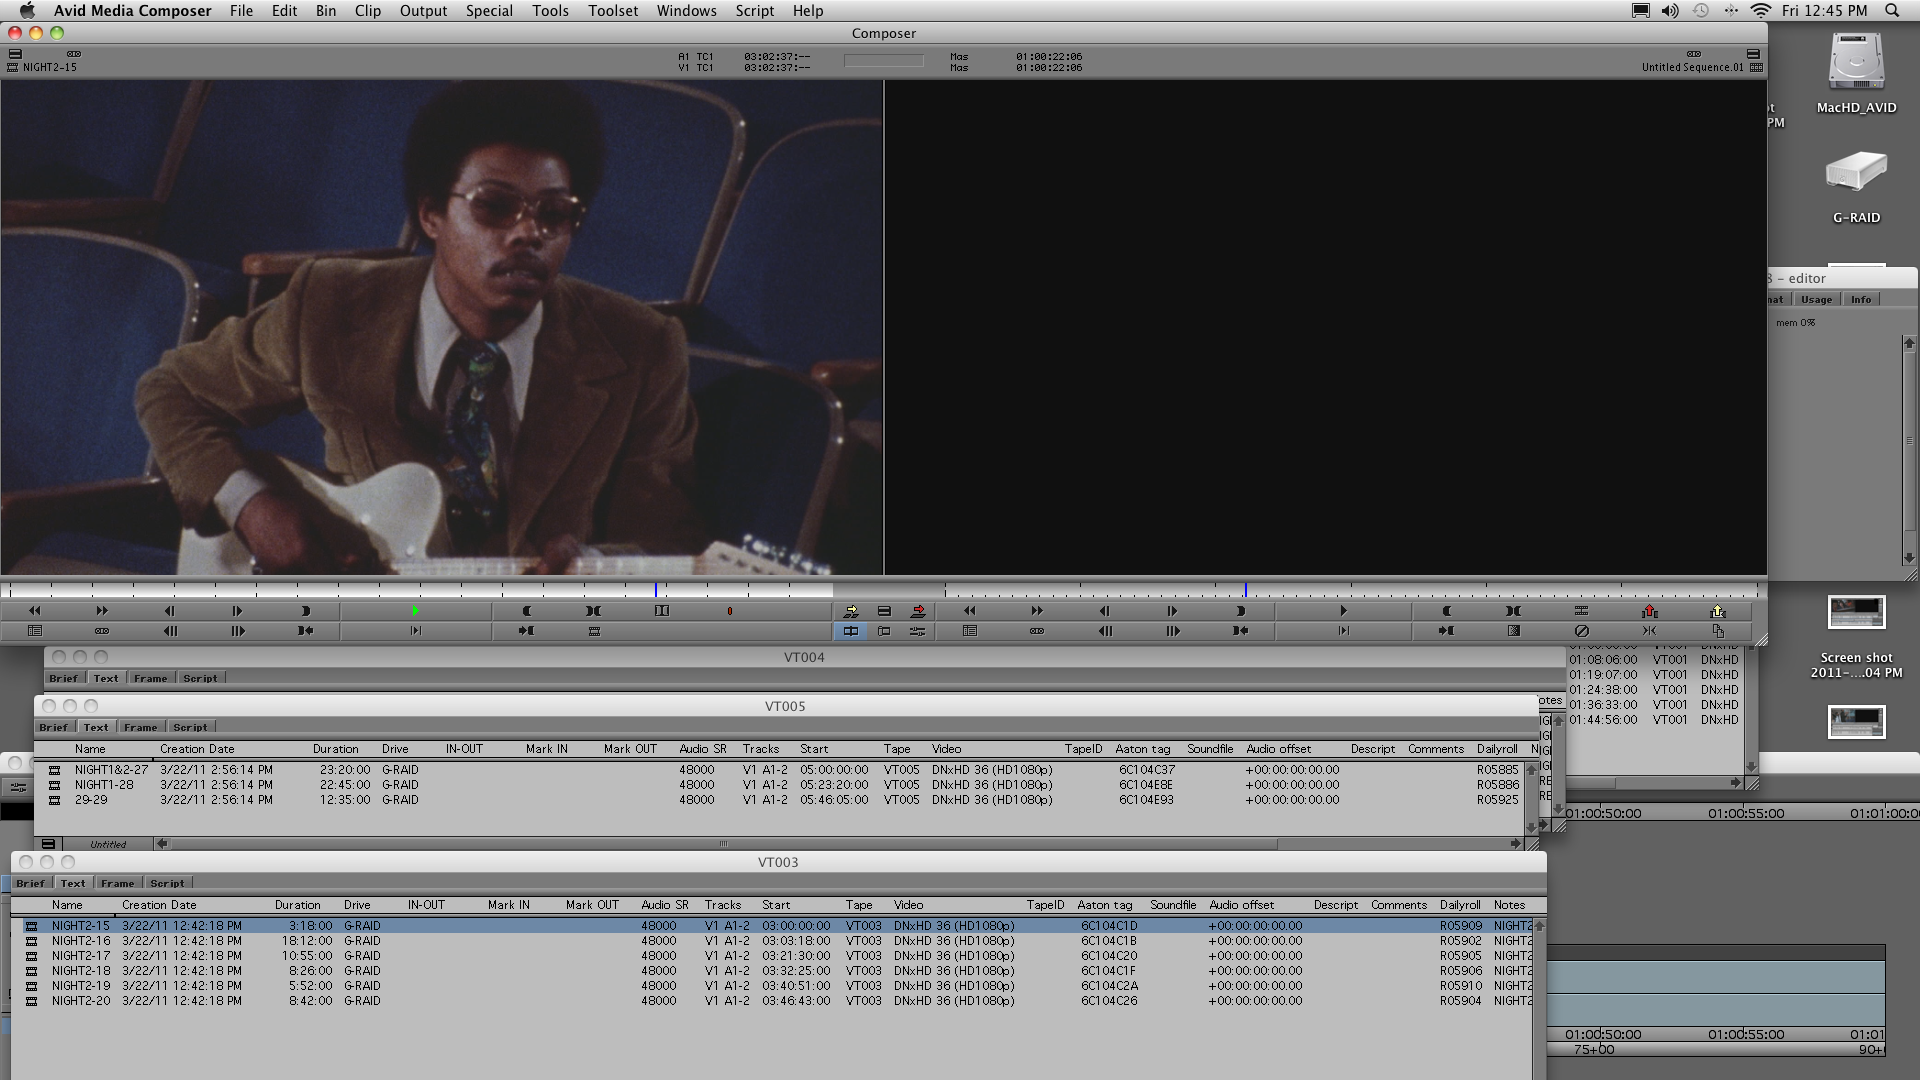Switch to Frame tab in VT003 bin

[x=117, y=883]
